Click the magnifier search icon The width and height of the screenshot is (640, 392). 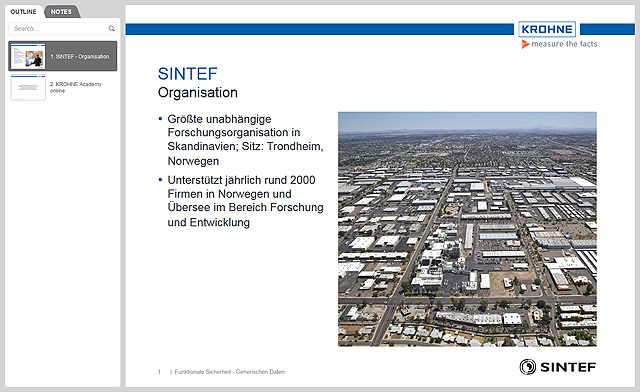coord(111,29)
